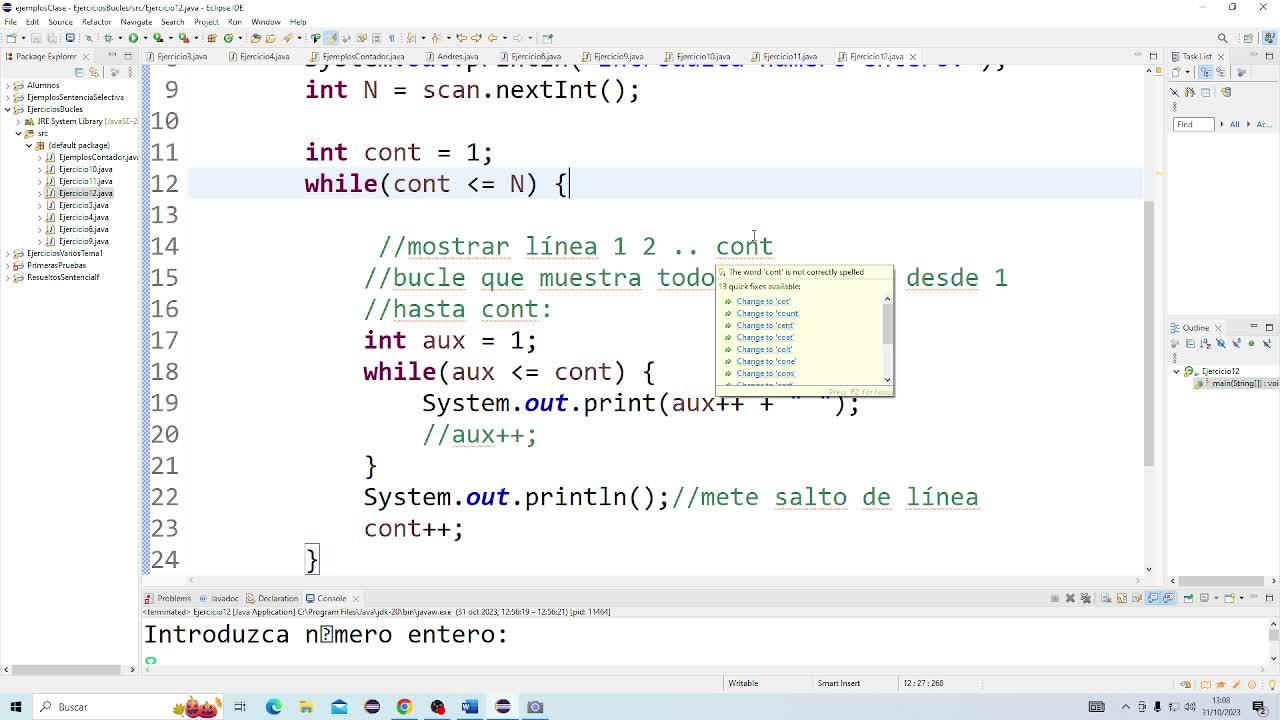Click the Search magnifier icon at top right
The image size is (1280, 720).
[1222, 38]
